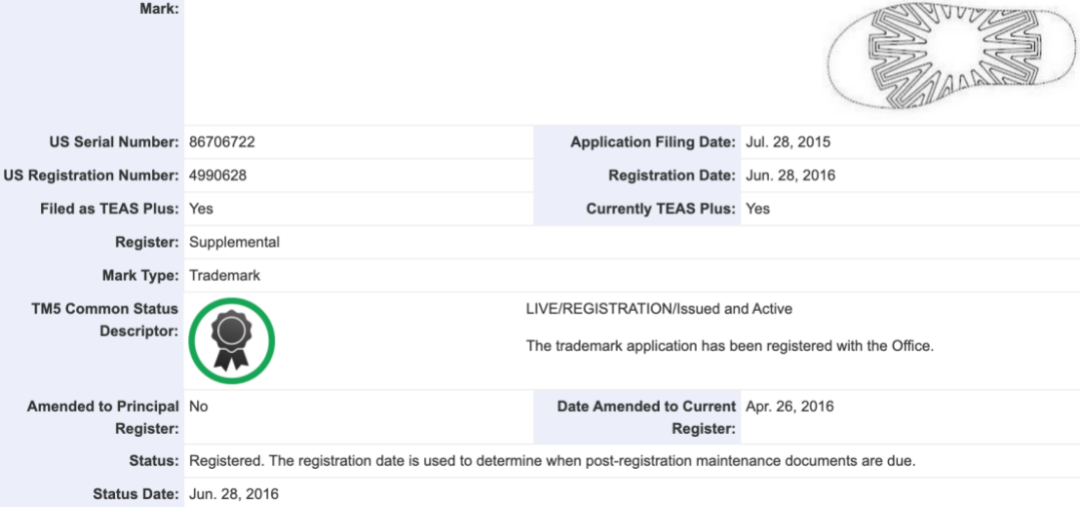Click the Date Amended to Current Register label

[646, 417]
